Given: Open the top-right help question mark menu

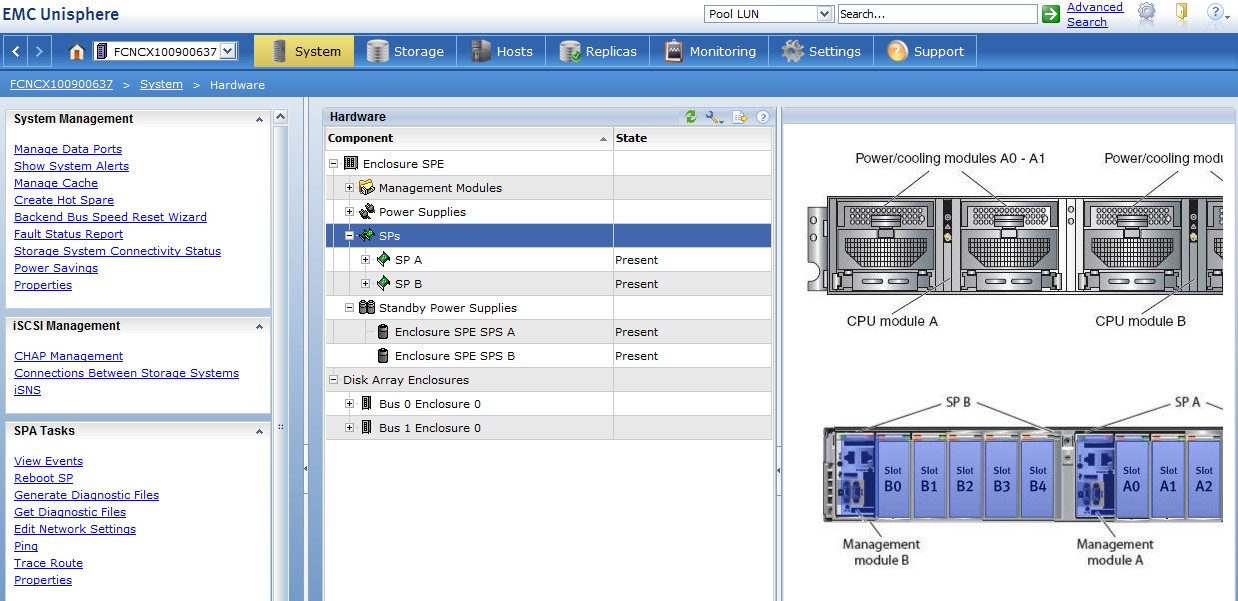Looking at the screenshot, I should click(x=1216, y=12).
